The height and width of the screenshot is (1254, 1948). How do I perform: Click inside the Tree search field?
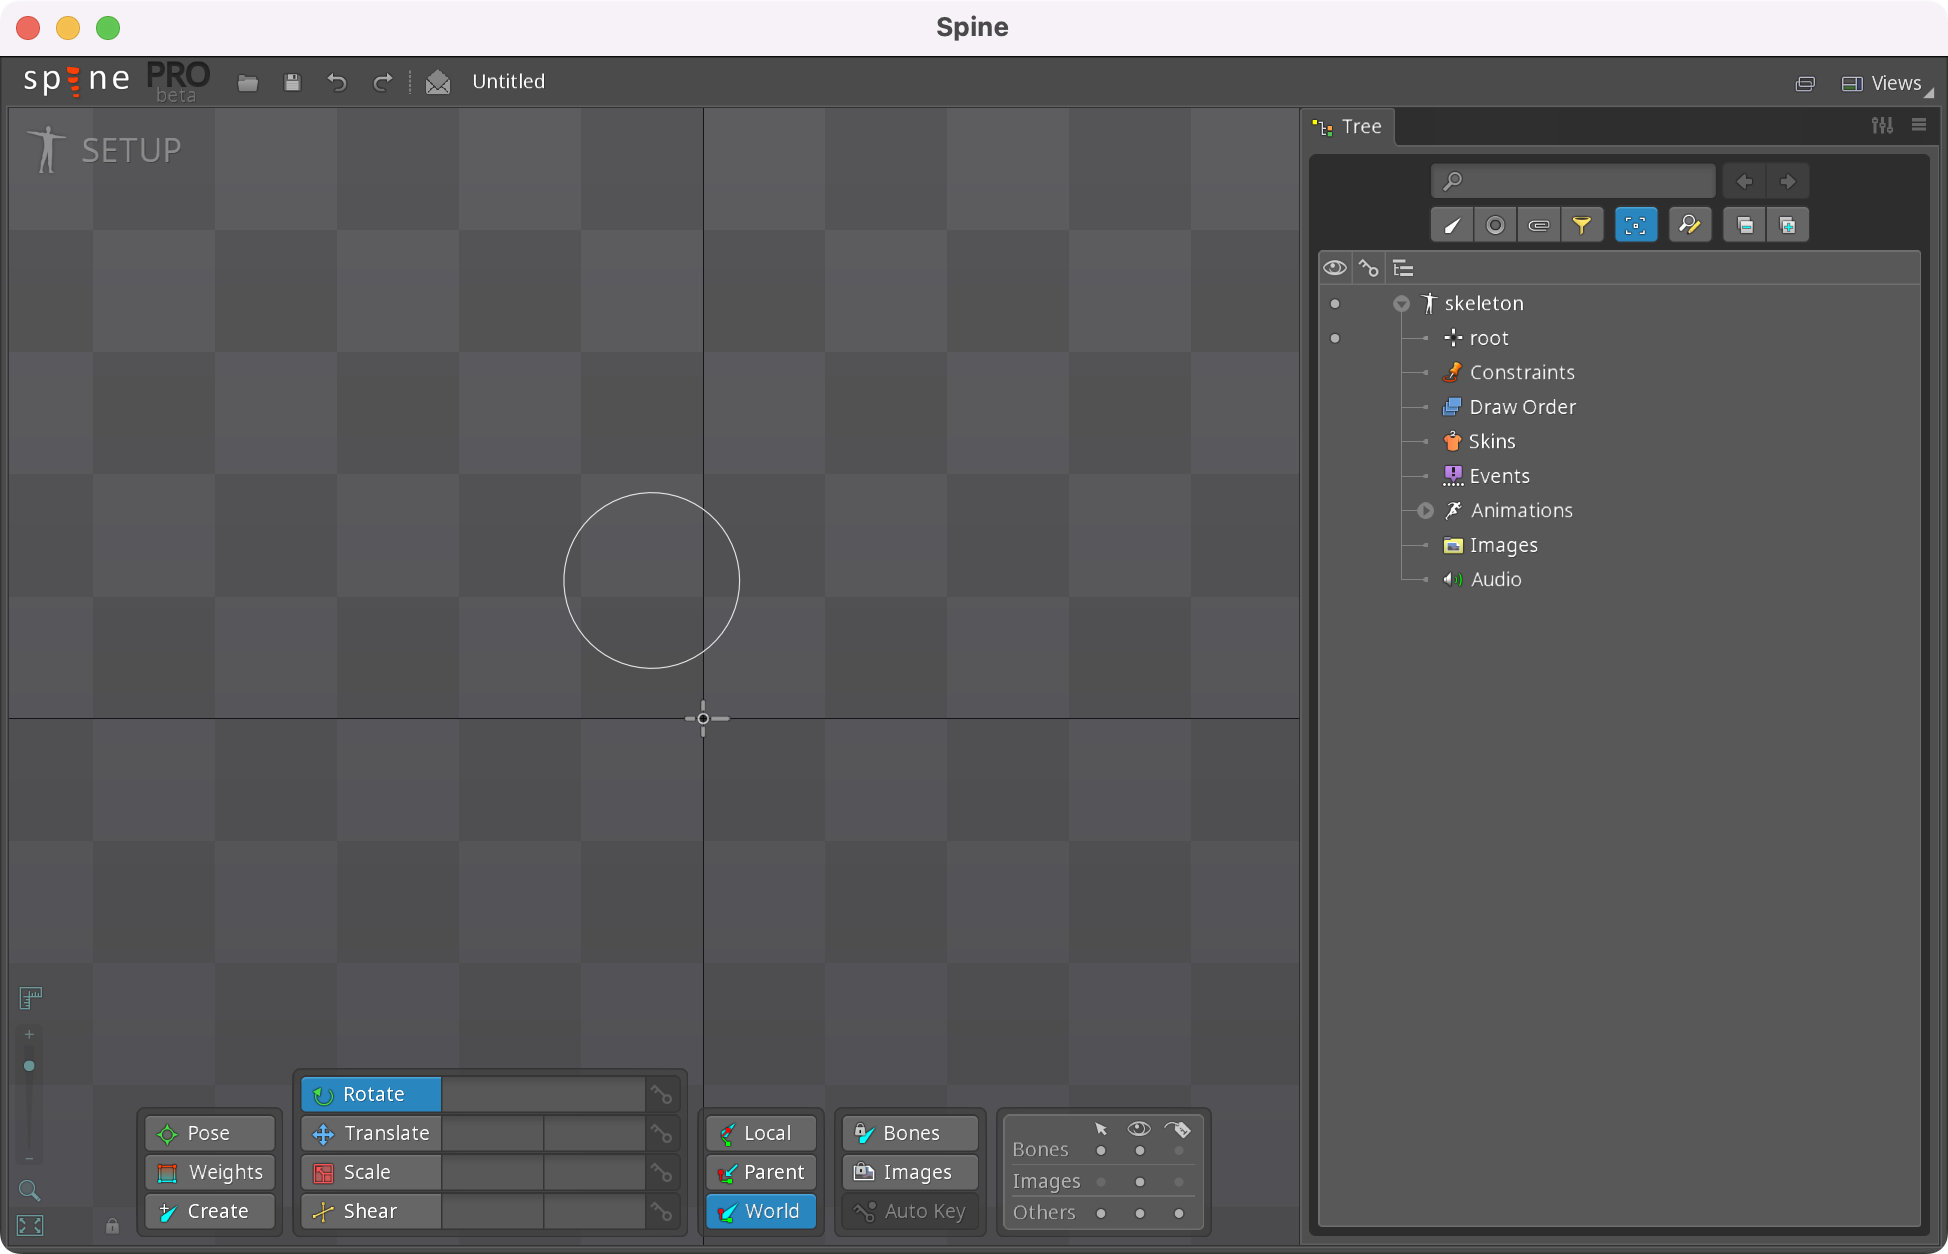click(x=1573, y=180)
